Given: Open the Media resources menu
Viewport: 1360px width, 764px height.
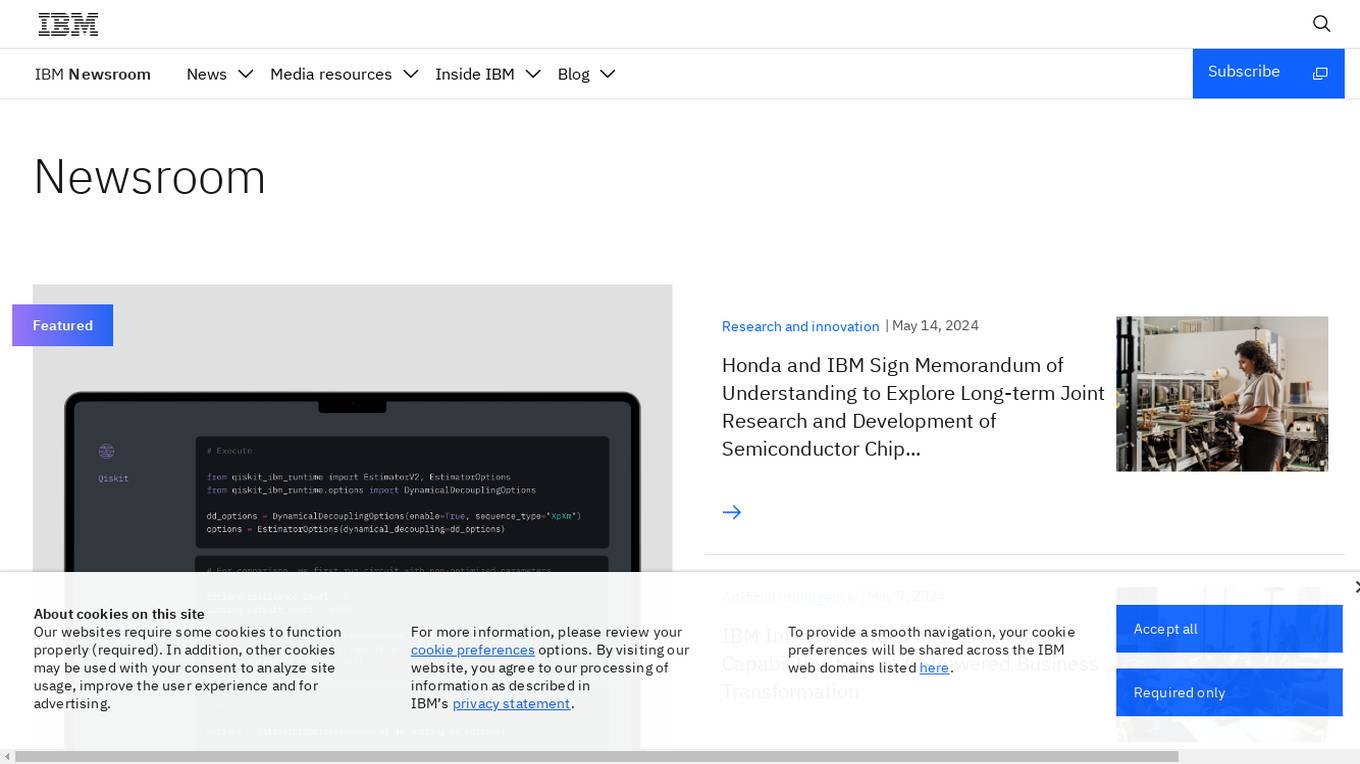Looking at the screenshot, I should pyautogui.click(x=331, y=74).
